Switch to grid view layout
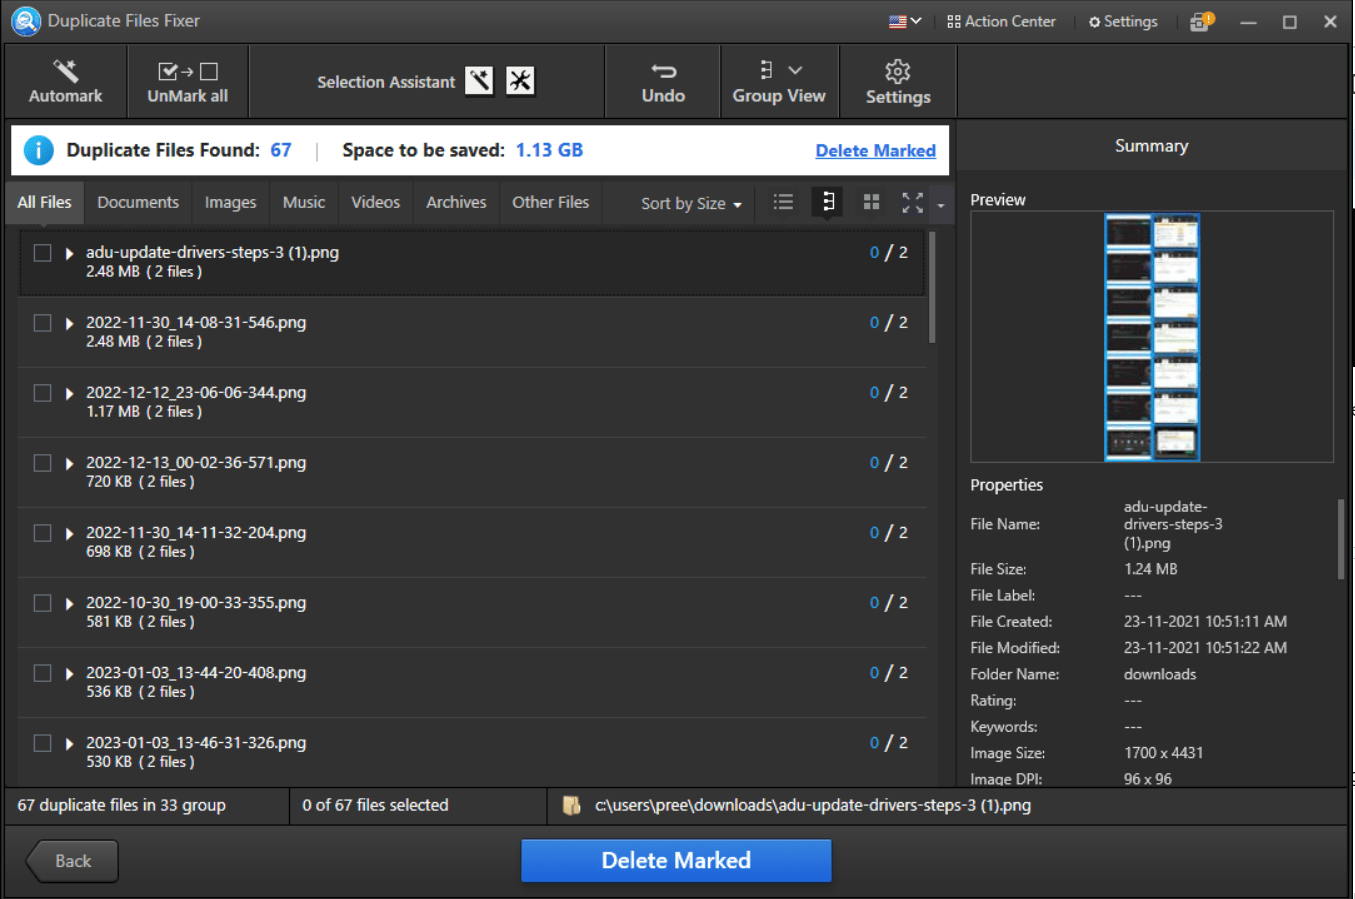Image resolution: width=1355 pixels, height=899 pixels. tap(870, 201)
